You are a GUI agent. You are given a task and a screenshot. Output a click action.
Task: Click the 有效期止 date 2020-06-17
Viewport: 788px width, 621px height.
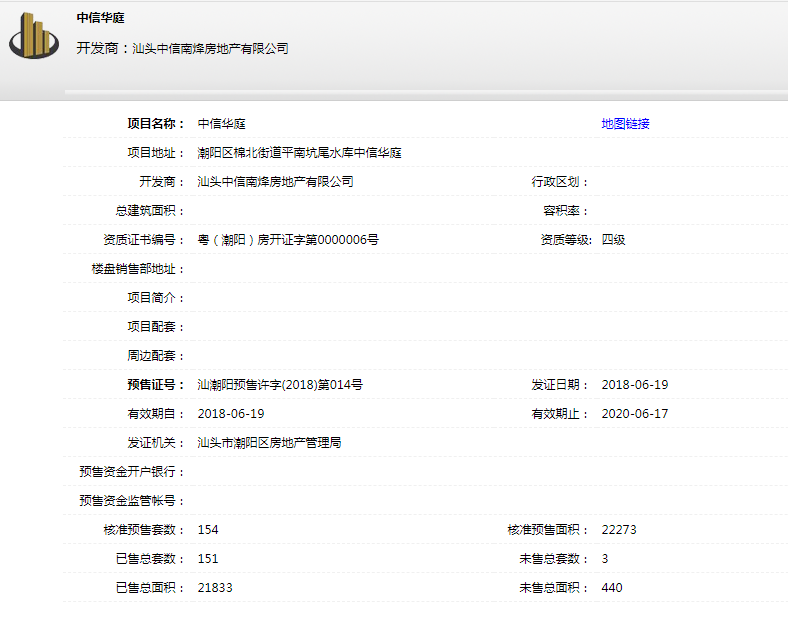(634, 414)
